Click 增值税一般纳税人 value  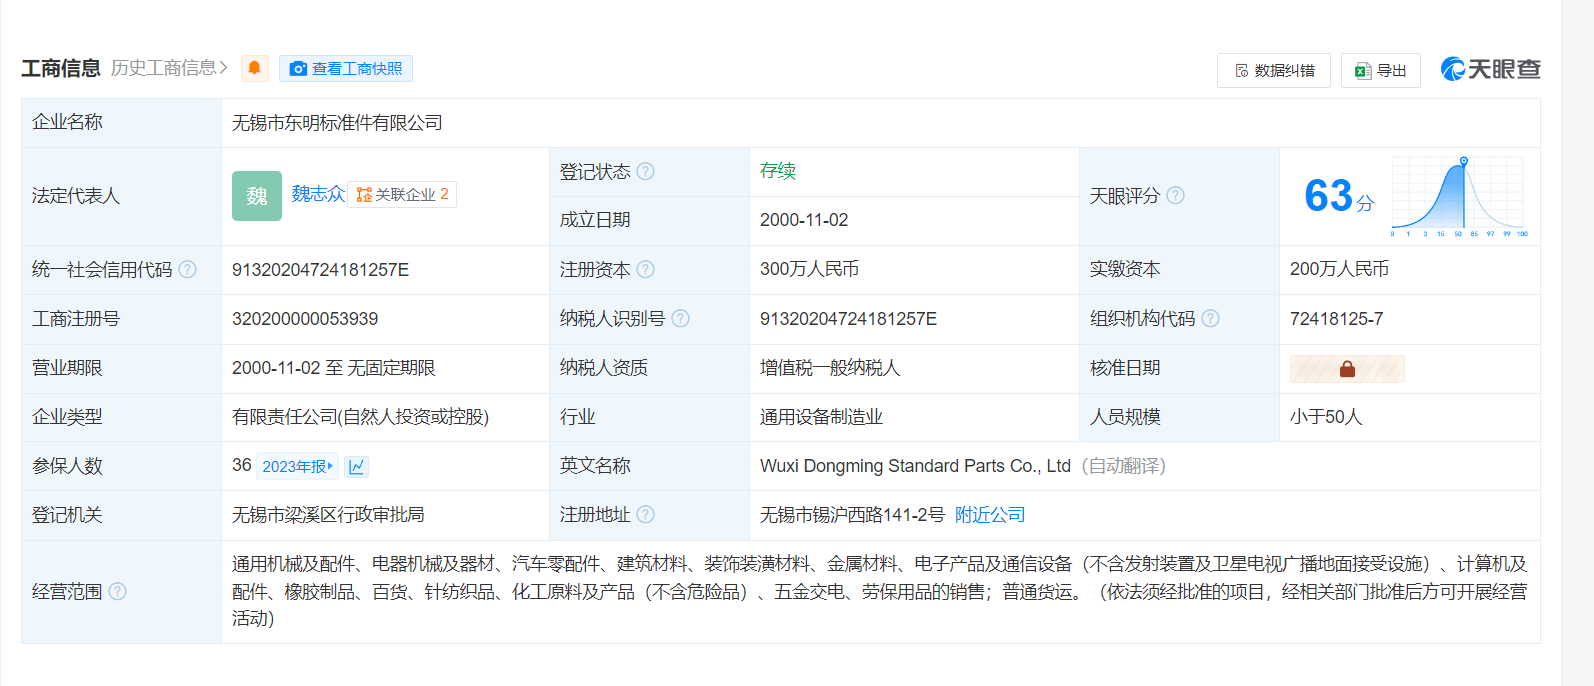coord(830,368)
